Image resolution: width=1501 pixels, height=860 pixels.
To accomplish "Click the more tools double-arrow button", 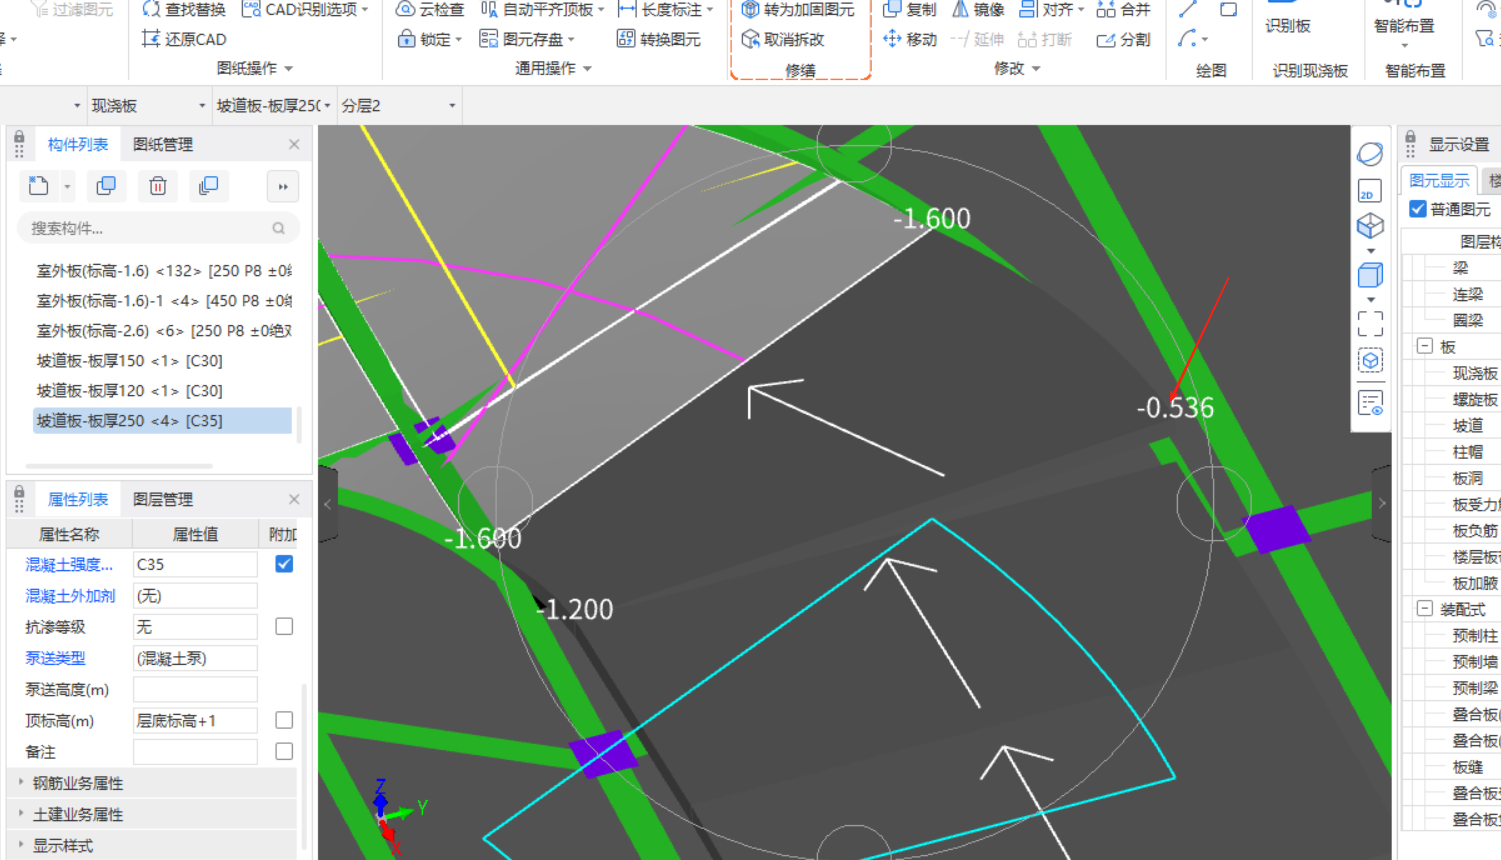I will [x=283, y=186].
